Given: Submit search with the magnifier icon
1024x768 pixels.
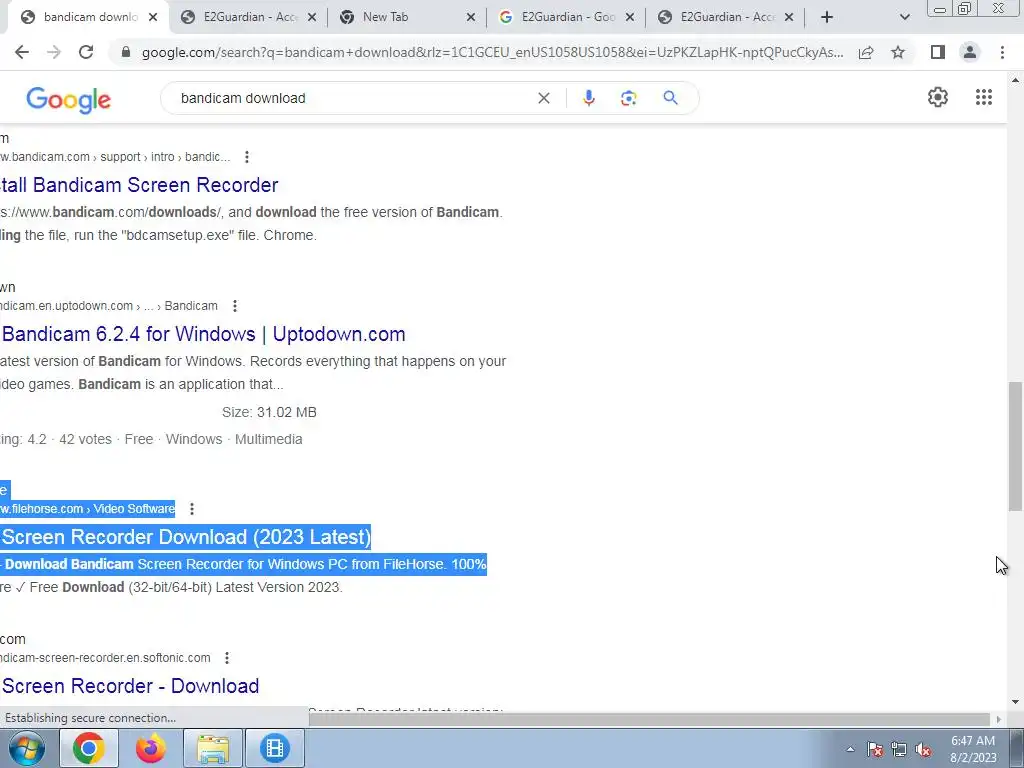Looking at the screenshot, I should tap(670, 98).
